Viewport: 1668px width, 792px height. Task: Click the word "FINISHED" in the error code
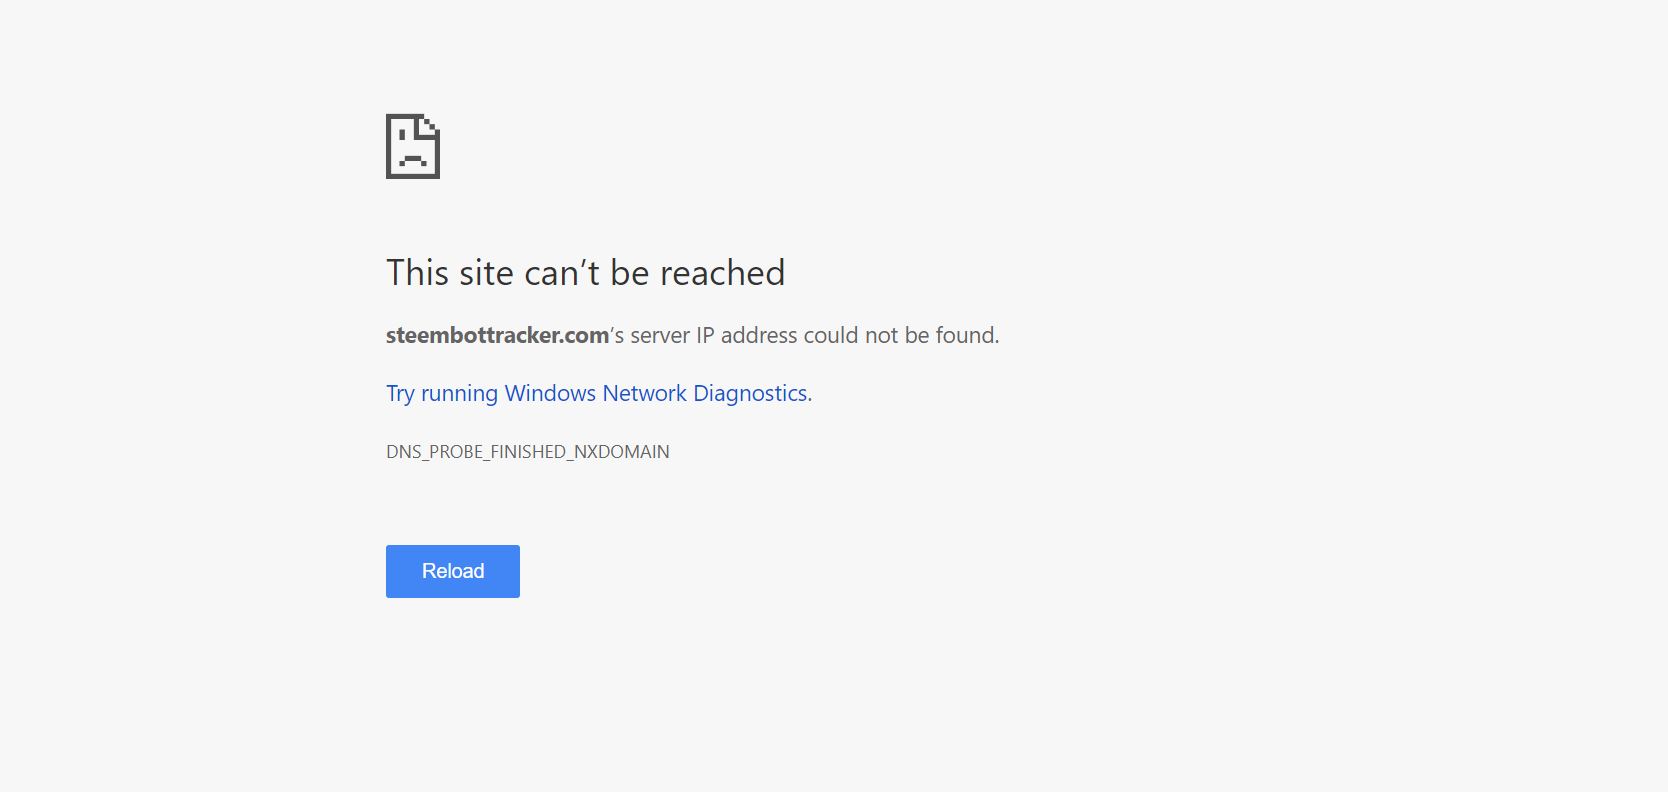[528, 452]
